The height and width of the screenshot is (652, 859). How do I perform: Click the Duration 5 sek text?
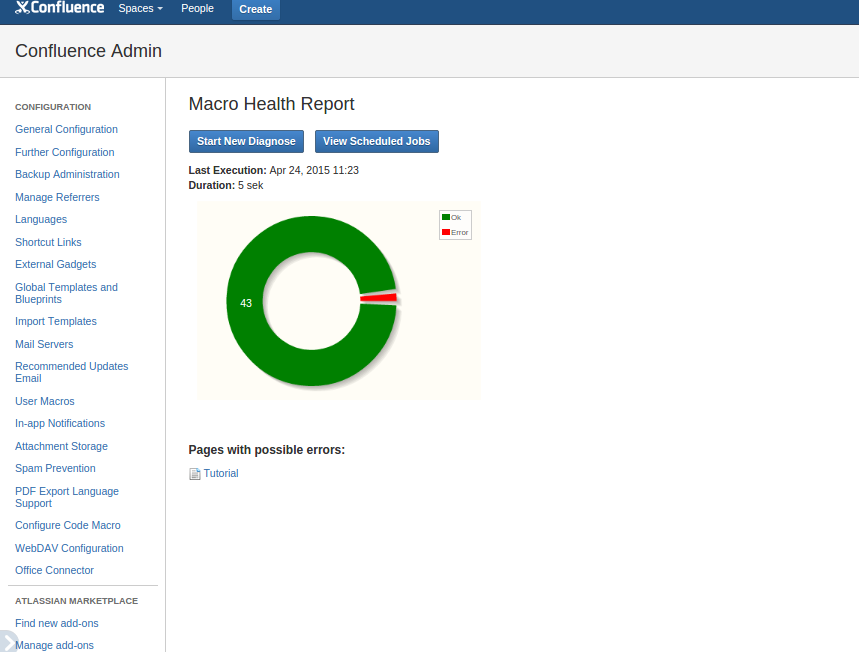226,185
